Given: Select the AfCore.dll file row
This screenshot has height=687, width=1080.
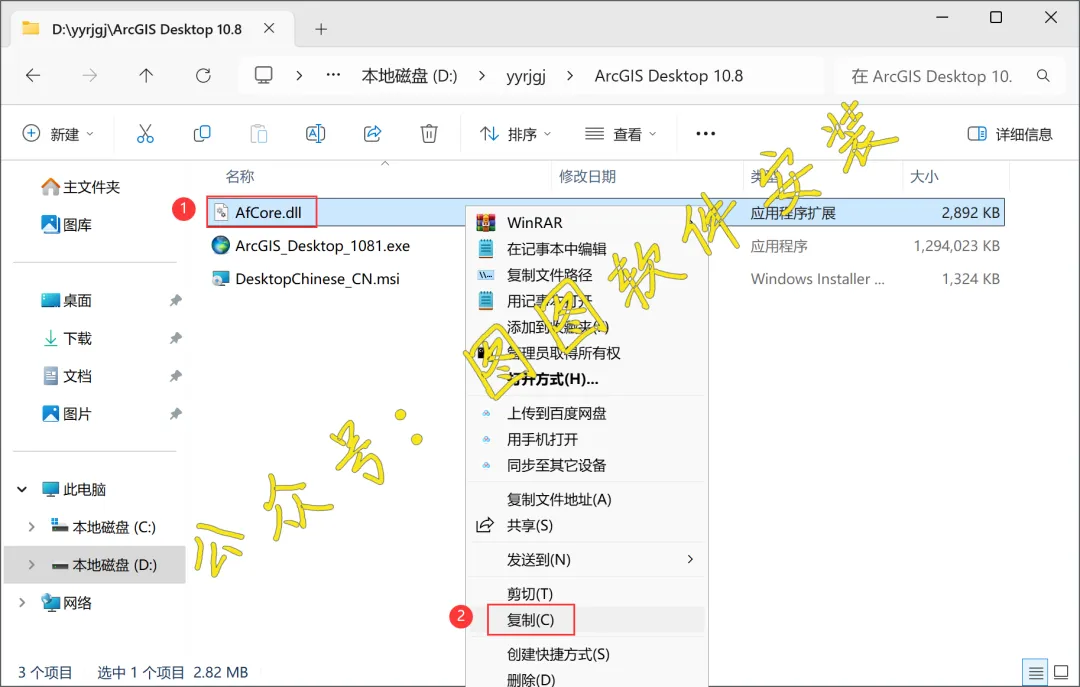Looking at the screenshot, I should (605, 212).
